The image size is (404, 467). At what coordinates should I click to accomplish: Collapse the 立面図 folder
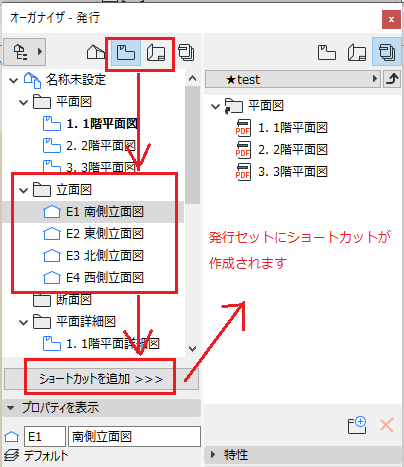[23, 190]
